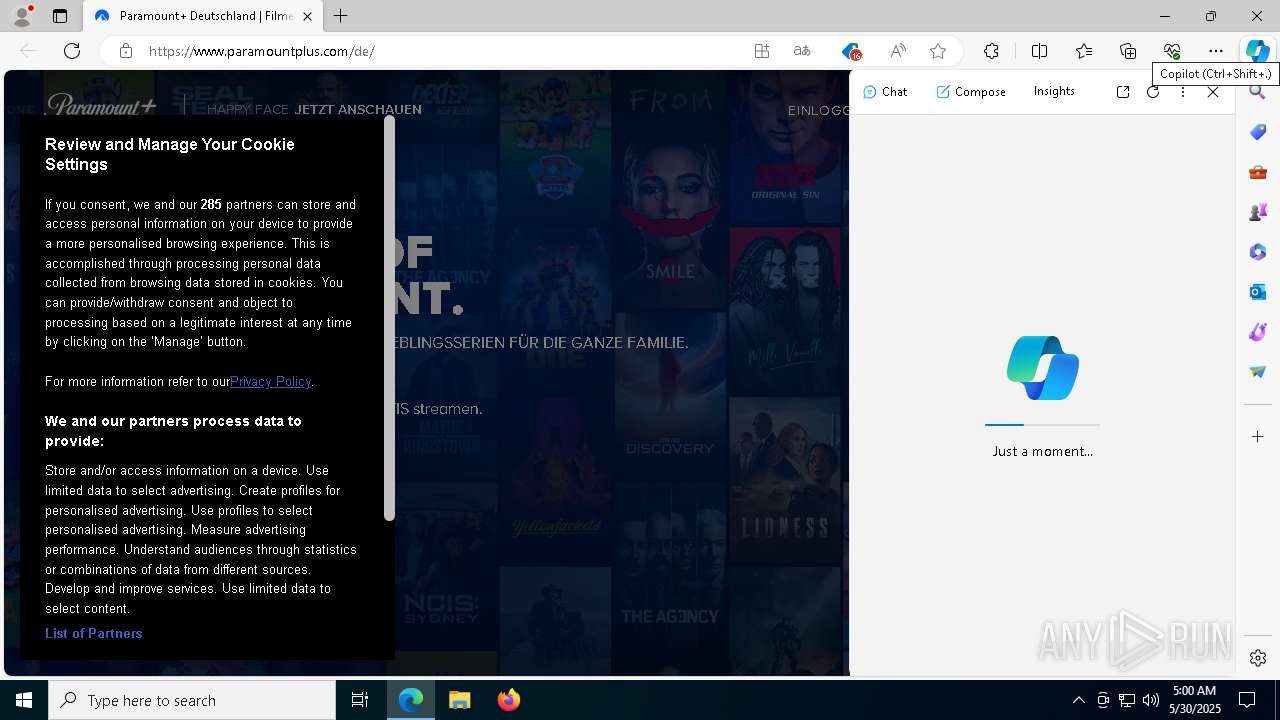Open Copilot in a new window
The image size is (1280, 720).
[x=1123, y=92]
